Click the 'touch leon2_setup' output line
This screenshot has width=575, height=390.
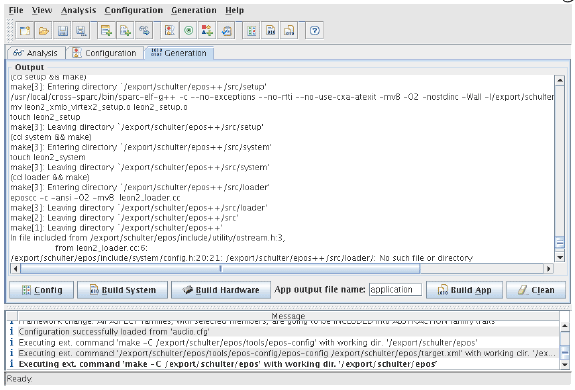click(45, 117)
